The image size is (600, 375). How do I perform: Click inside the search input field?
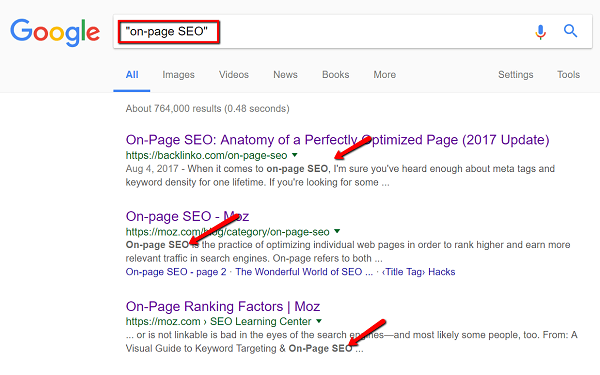point(352,32)
